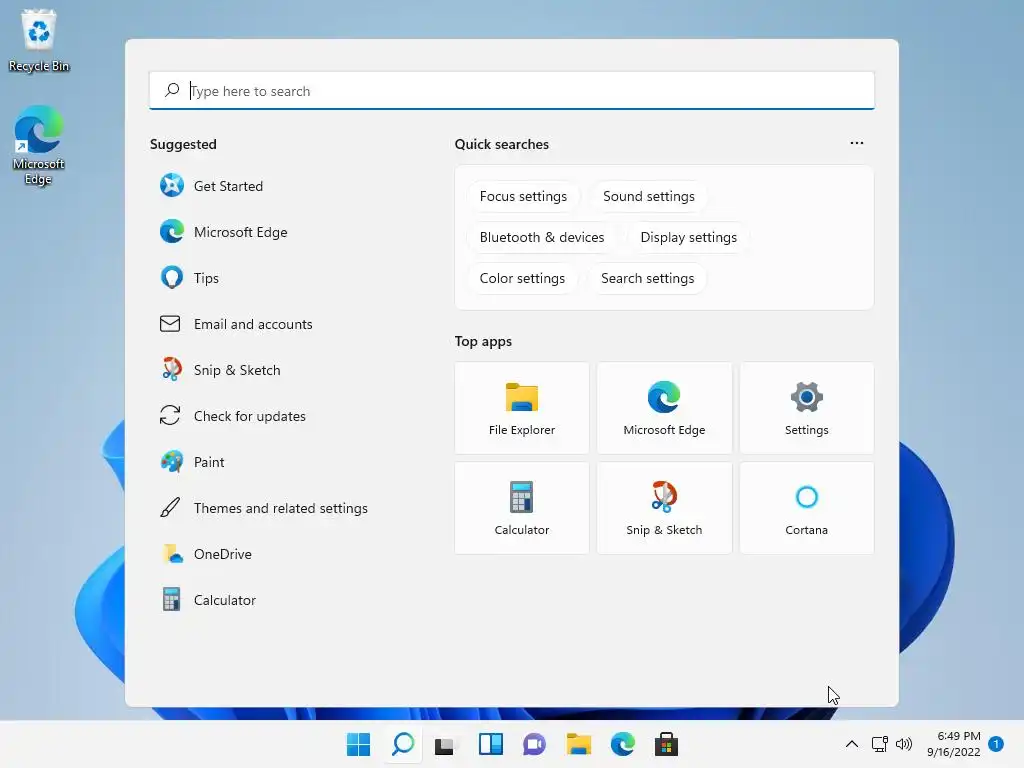1024x768 pixels.
Task: Open Task View on taskbar
Action: click(x=445, y=744)
